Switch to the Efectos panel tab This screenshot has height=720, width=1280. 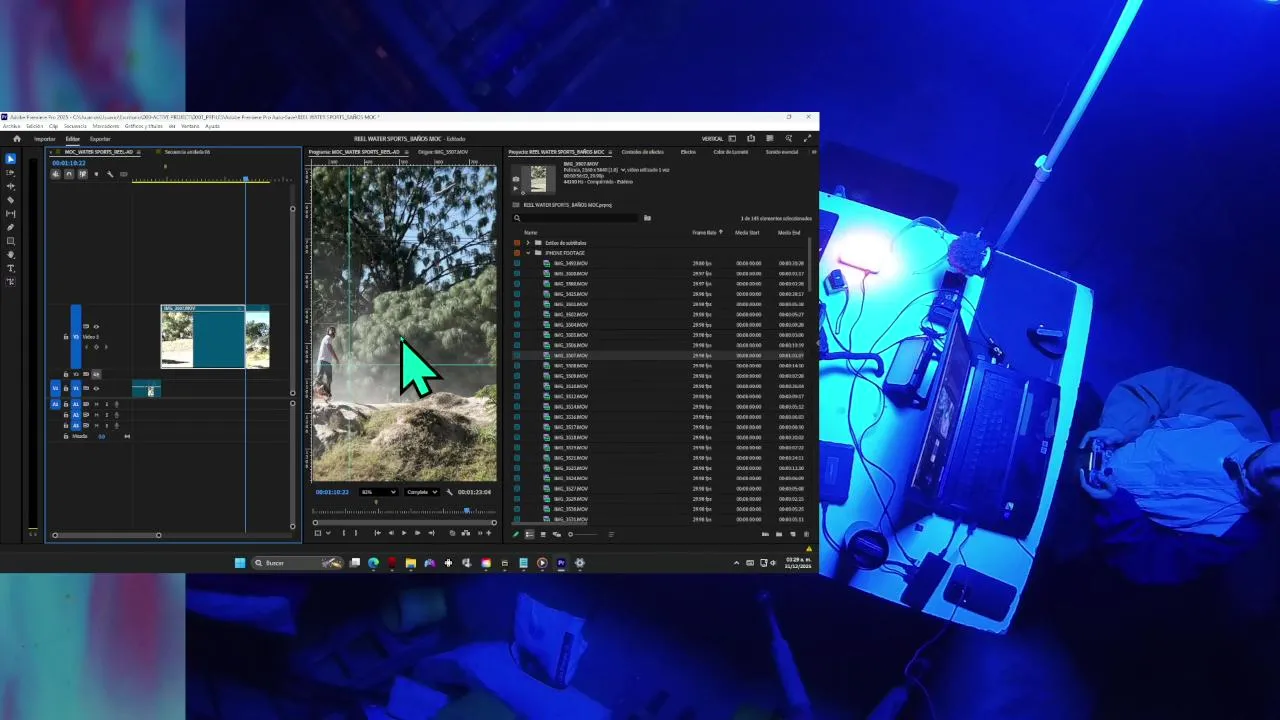tap(688, 152)
